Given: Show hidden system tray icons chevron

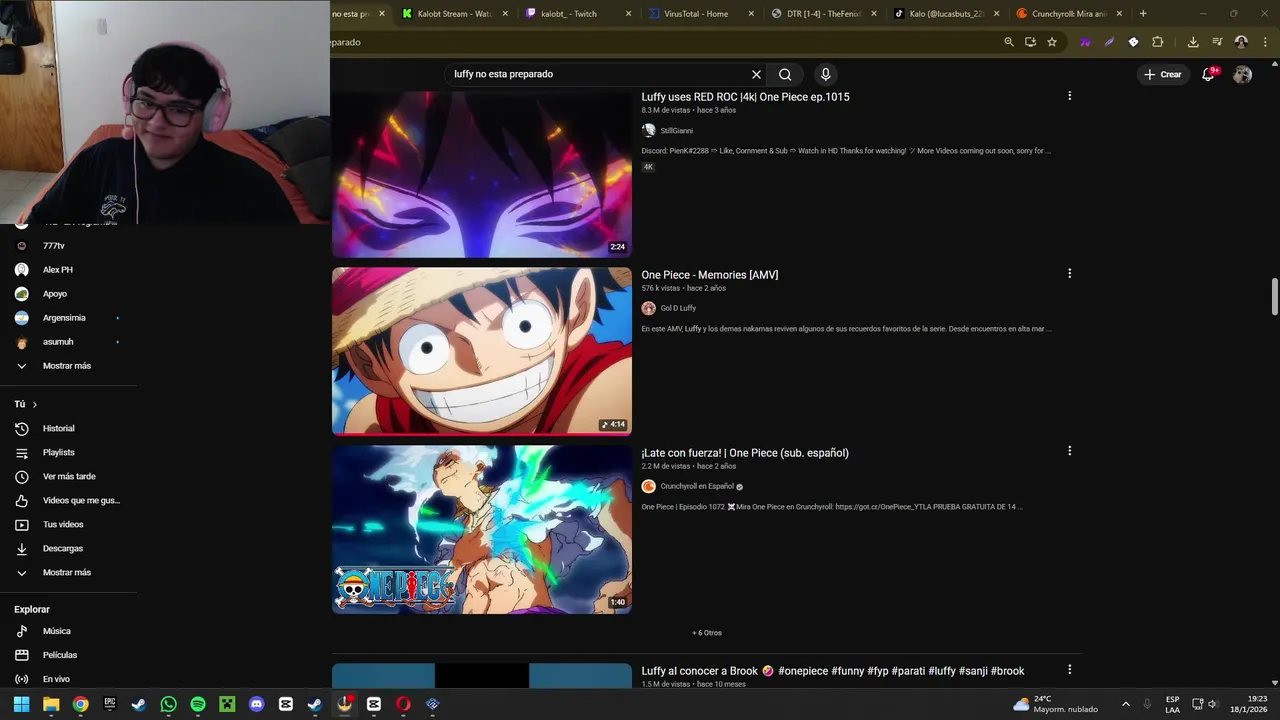Looking at the screenshot, I should [x=1125, y=704].
